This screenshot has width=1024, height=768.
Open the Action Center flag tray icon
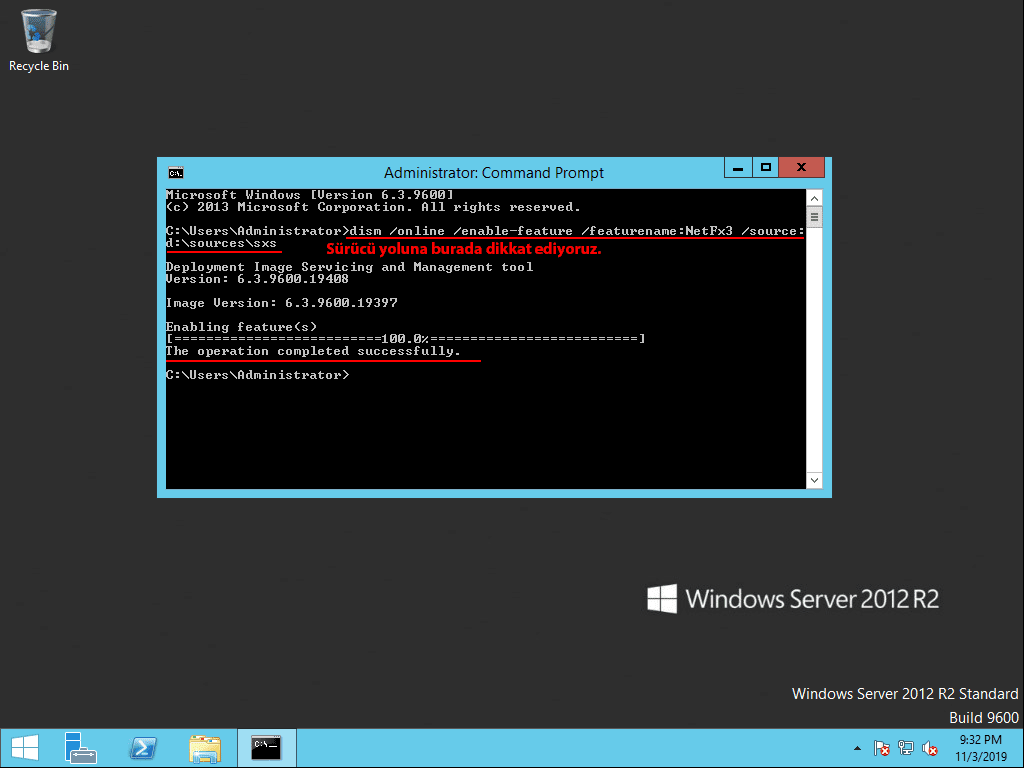pyautogui.click(x=881, y=748)
